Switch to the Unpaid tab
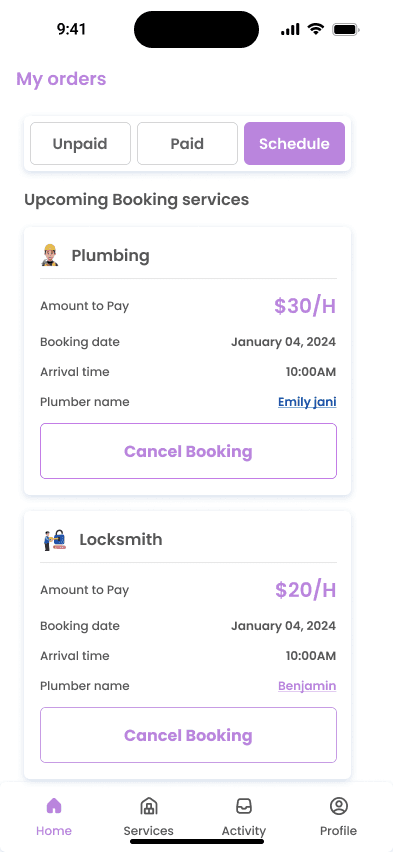 coord(80,143)
